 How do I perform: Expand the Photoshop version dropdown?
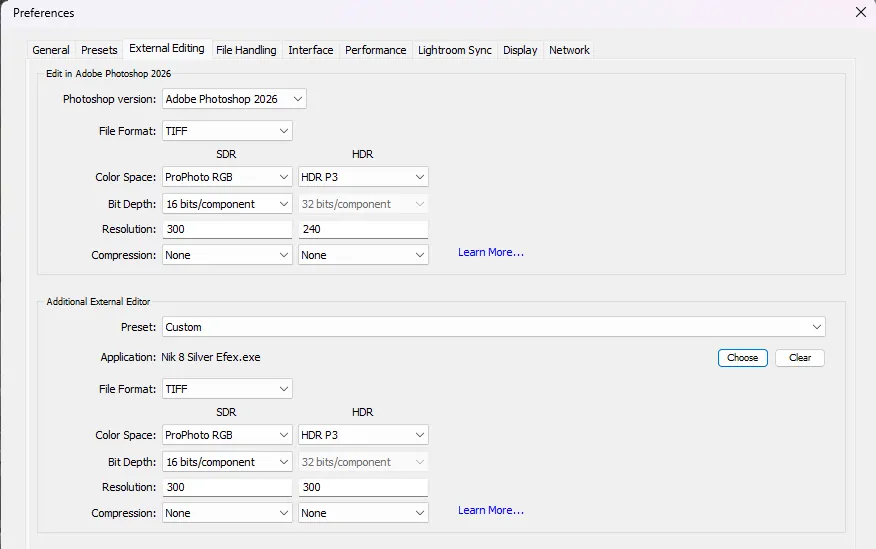tap(234, 99)
